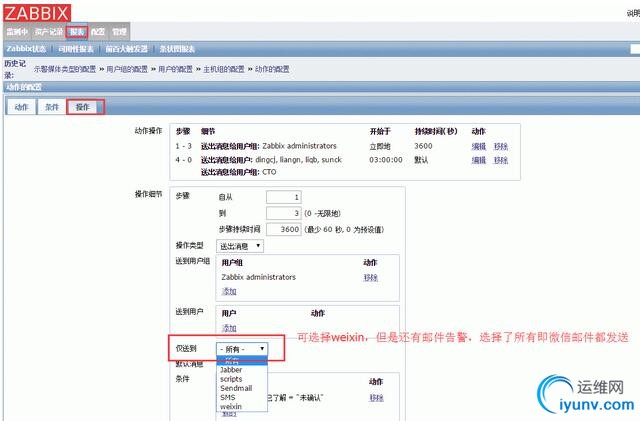Click the 持续时间(秒) column header
Viewport: 640px width, 421px height.
[x=436, y=131]
